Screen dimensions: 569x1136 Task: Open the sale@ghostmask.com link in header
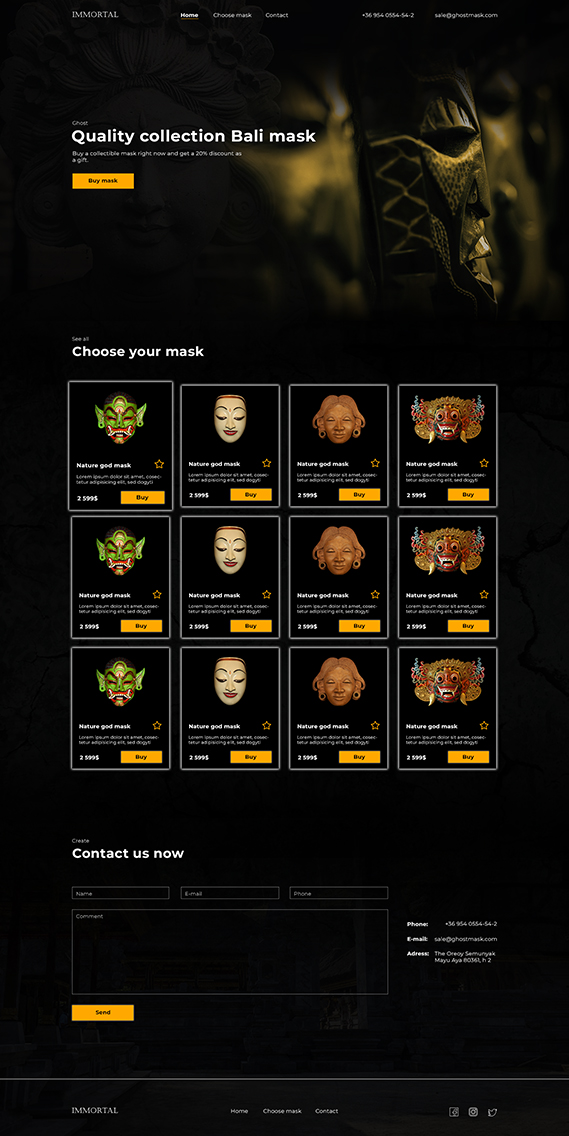click(x=466, y=15)
